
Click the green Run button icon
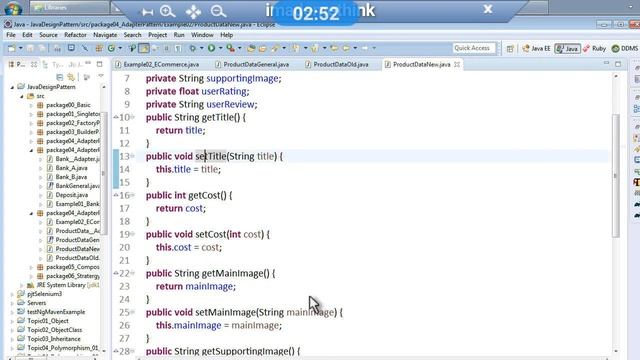[x=211, y=48]
